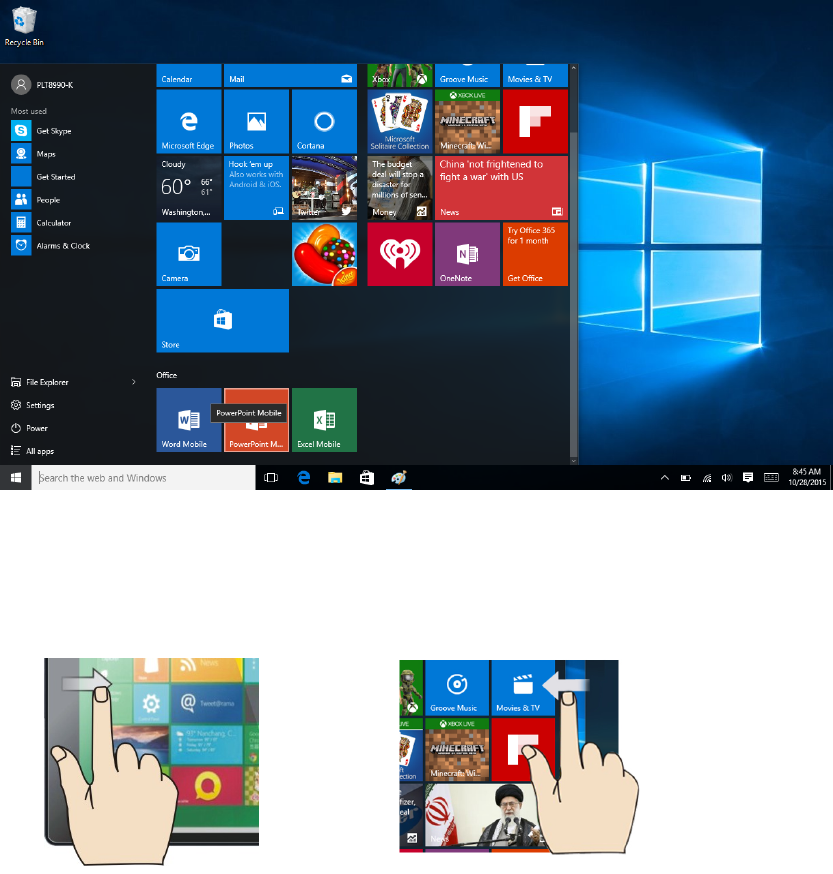Open the Hook 'em up phone tile
This screenshot has width=833, height=874.
pyautogui.click(x=256, y=188)
